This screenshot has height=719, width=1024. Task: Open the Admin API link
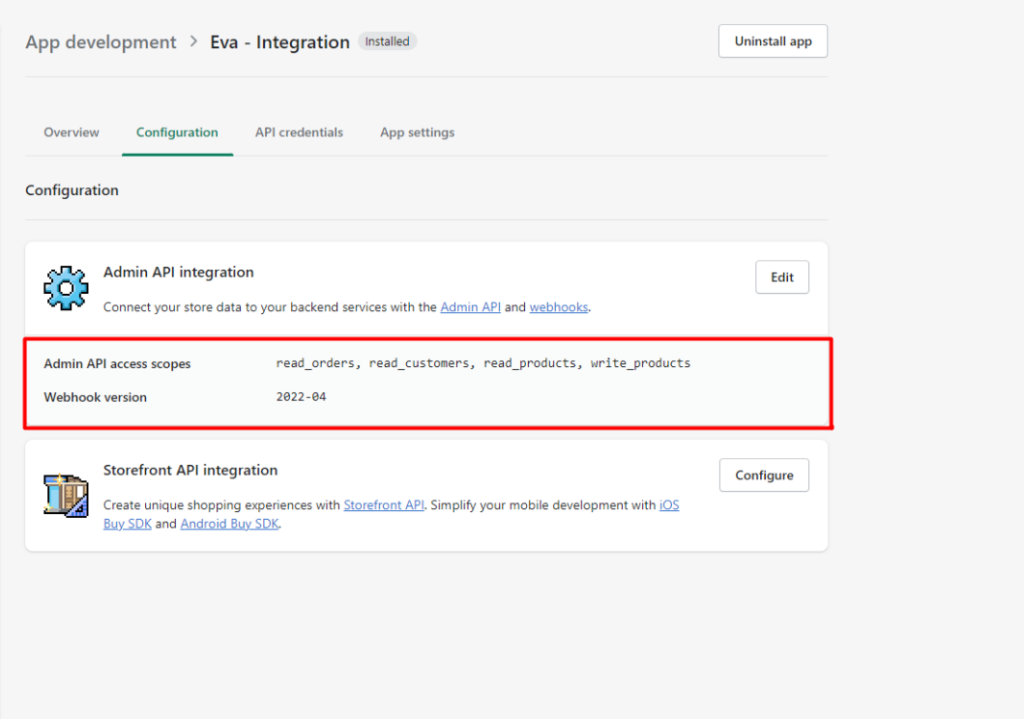[470, 307]
